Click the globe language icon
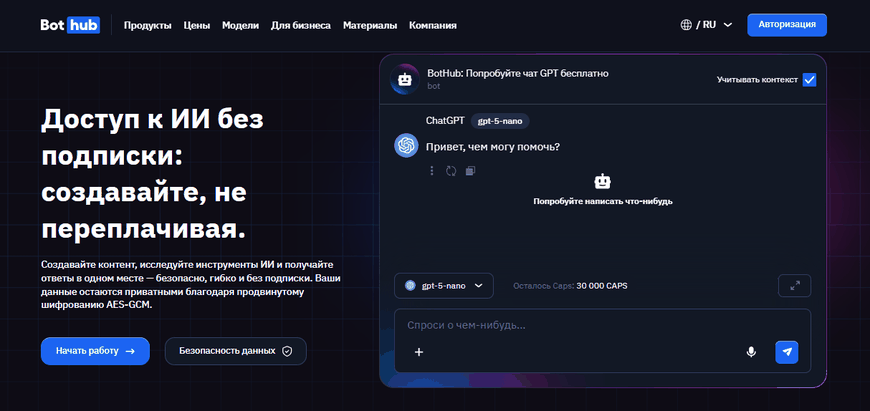Screen dimensions: 870x411 pos(686,25)
